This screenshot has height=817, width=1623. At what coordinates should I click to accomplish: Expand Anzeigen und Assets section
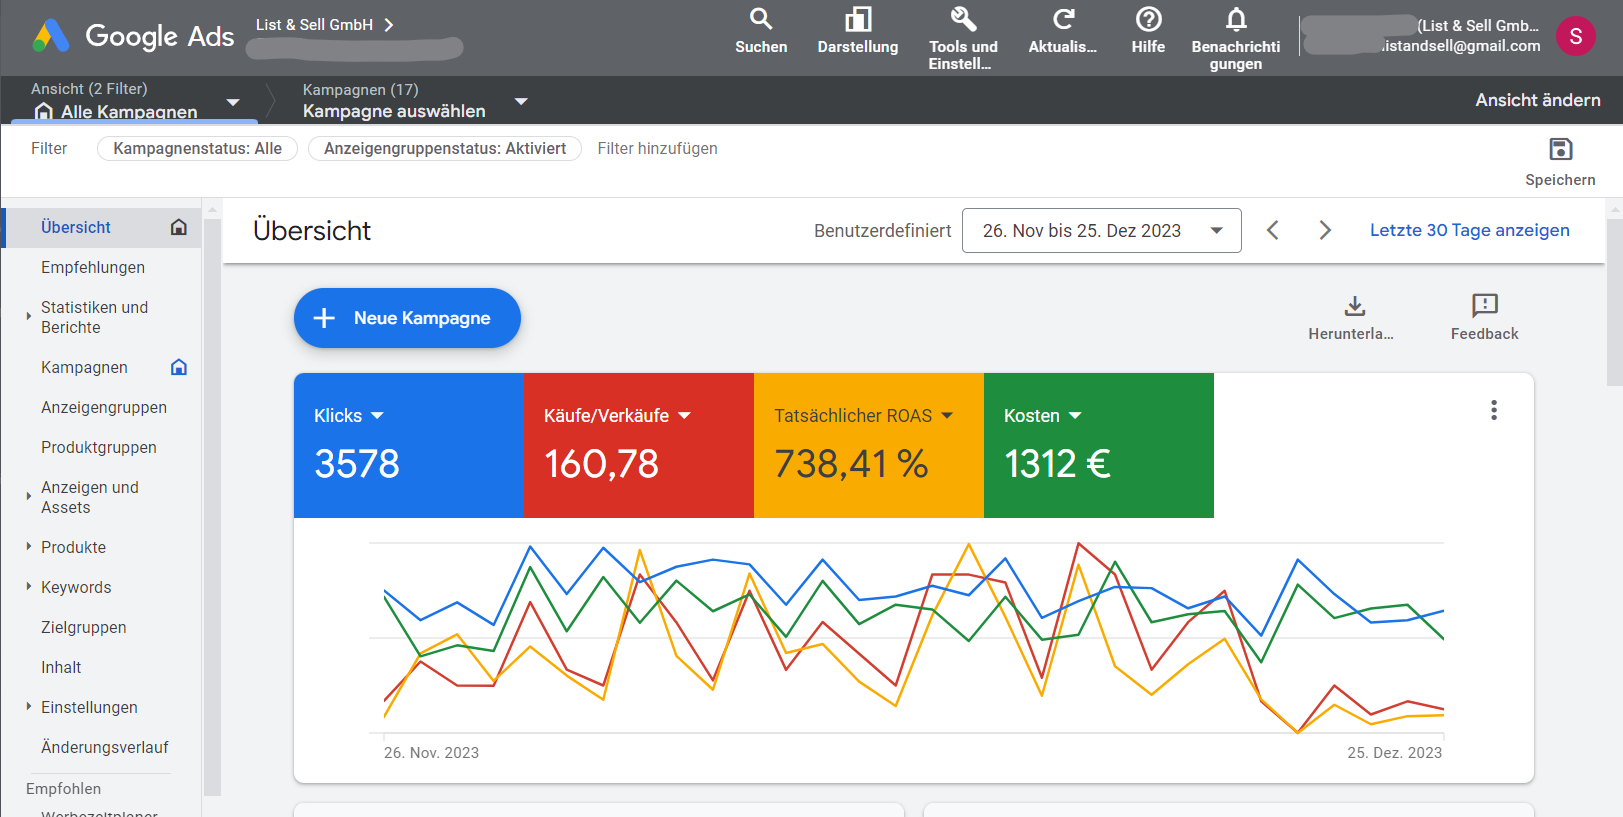(x=28, y=496)
